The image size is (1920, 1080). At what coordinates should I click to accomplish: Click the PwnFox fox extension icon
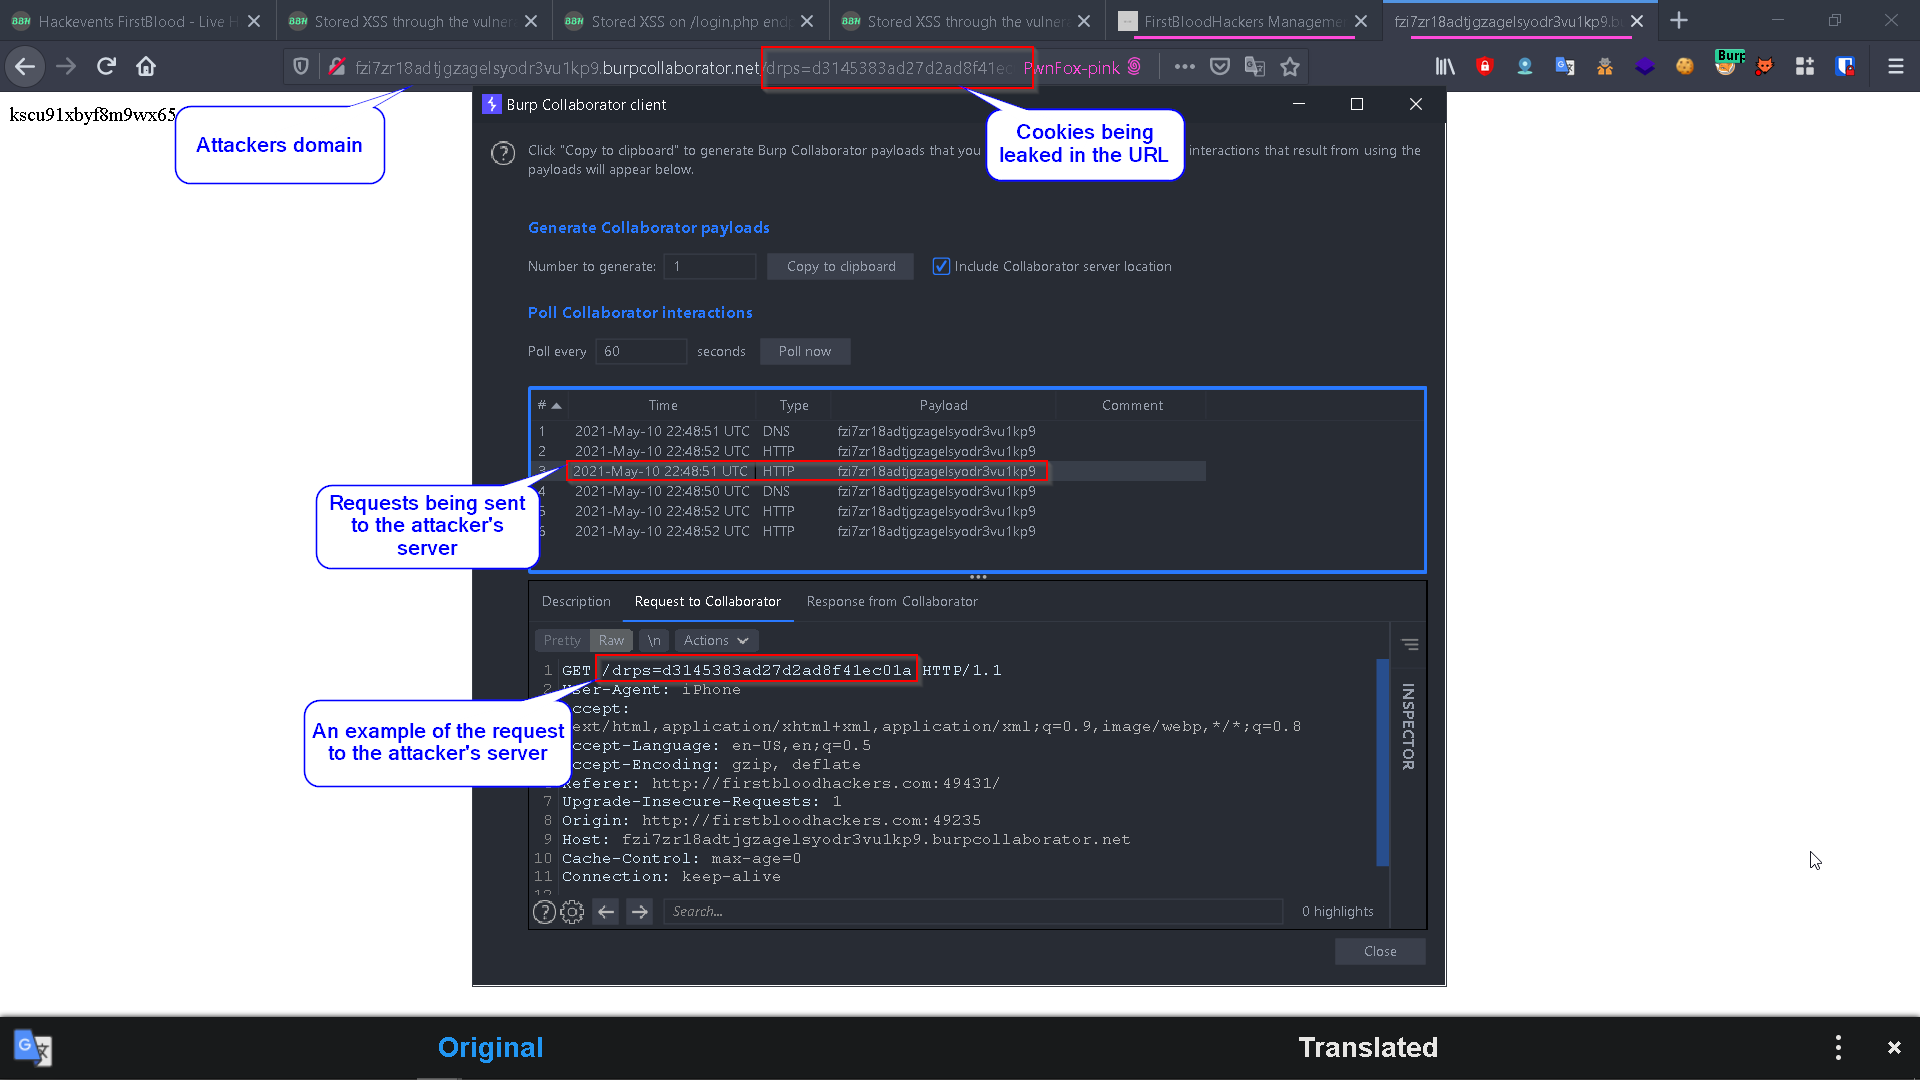(x=1765, y=67)
